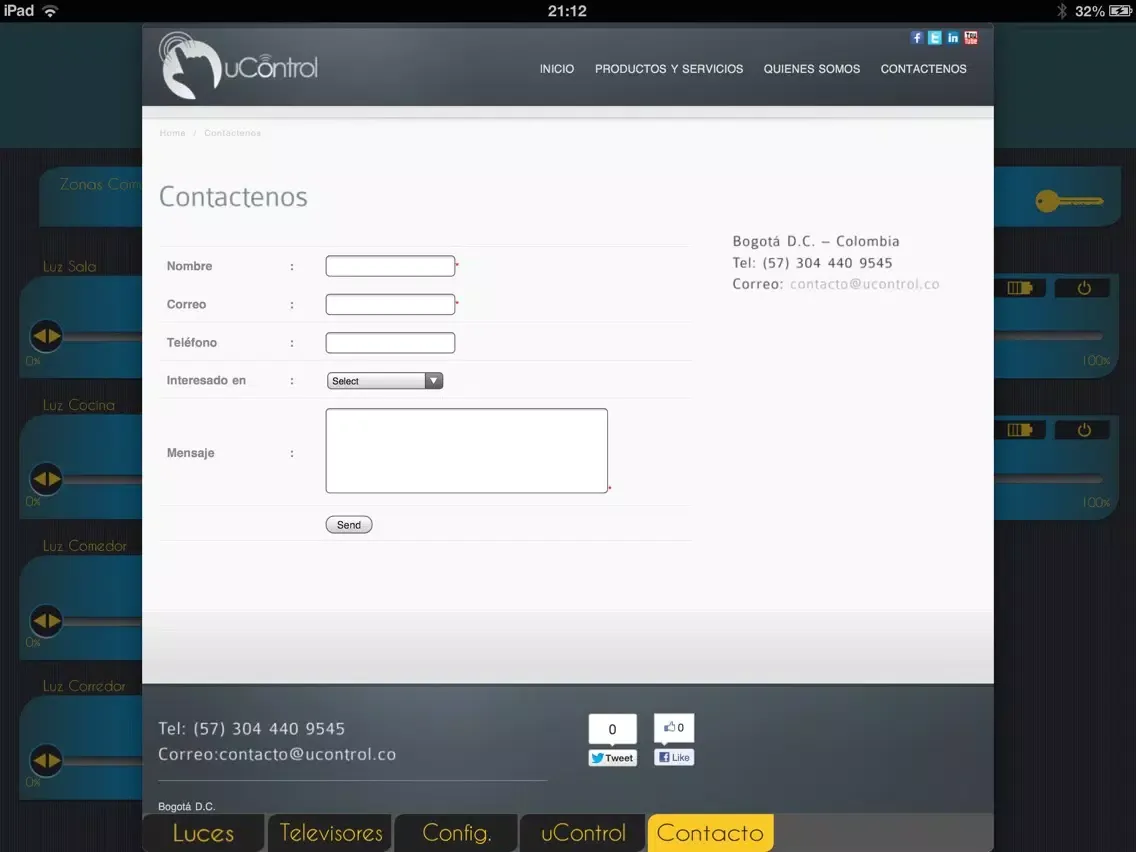The image size is (1136, 852).
Task: Click the contacto@ucontrol.co email link
Action: pyautogui.click(x=864, y=284)
